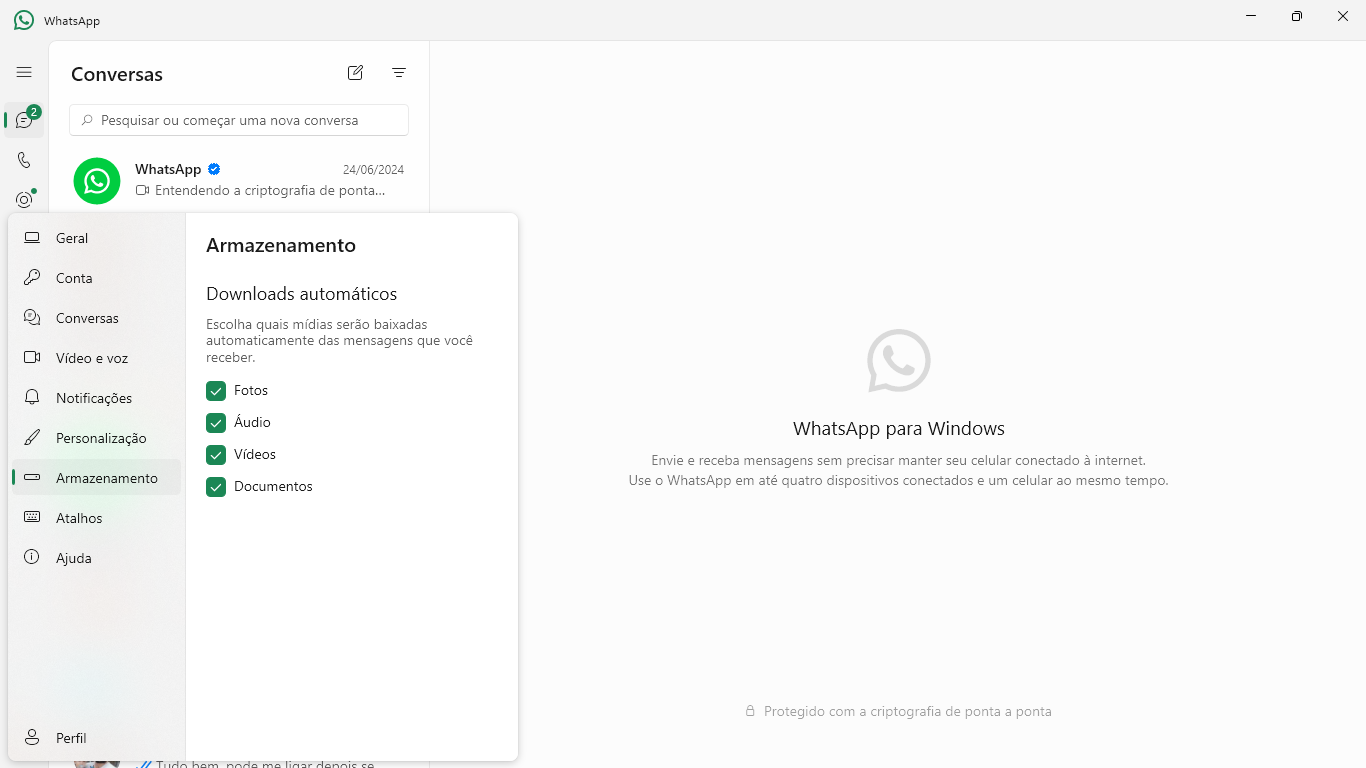
Task: Open the Status updates icon
Action: 24,199
